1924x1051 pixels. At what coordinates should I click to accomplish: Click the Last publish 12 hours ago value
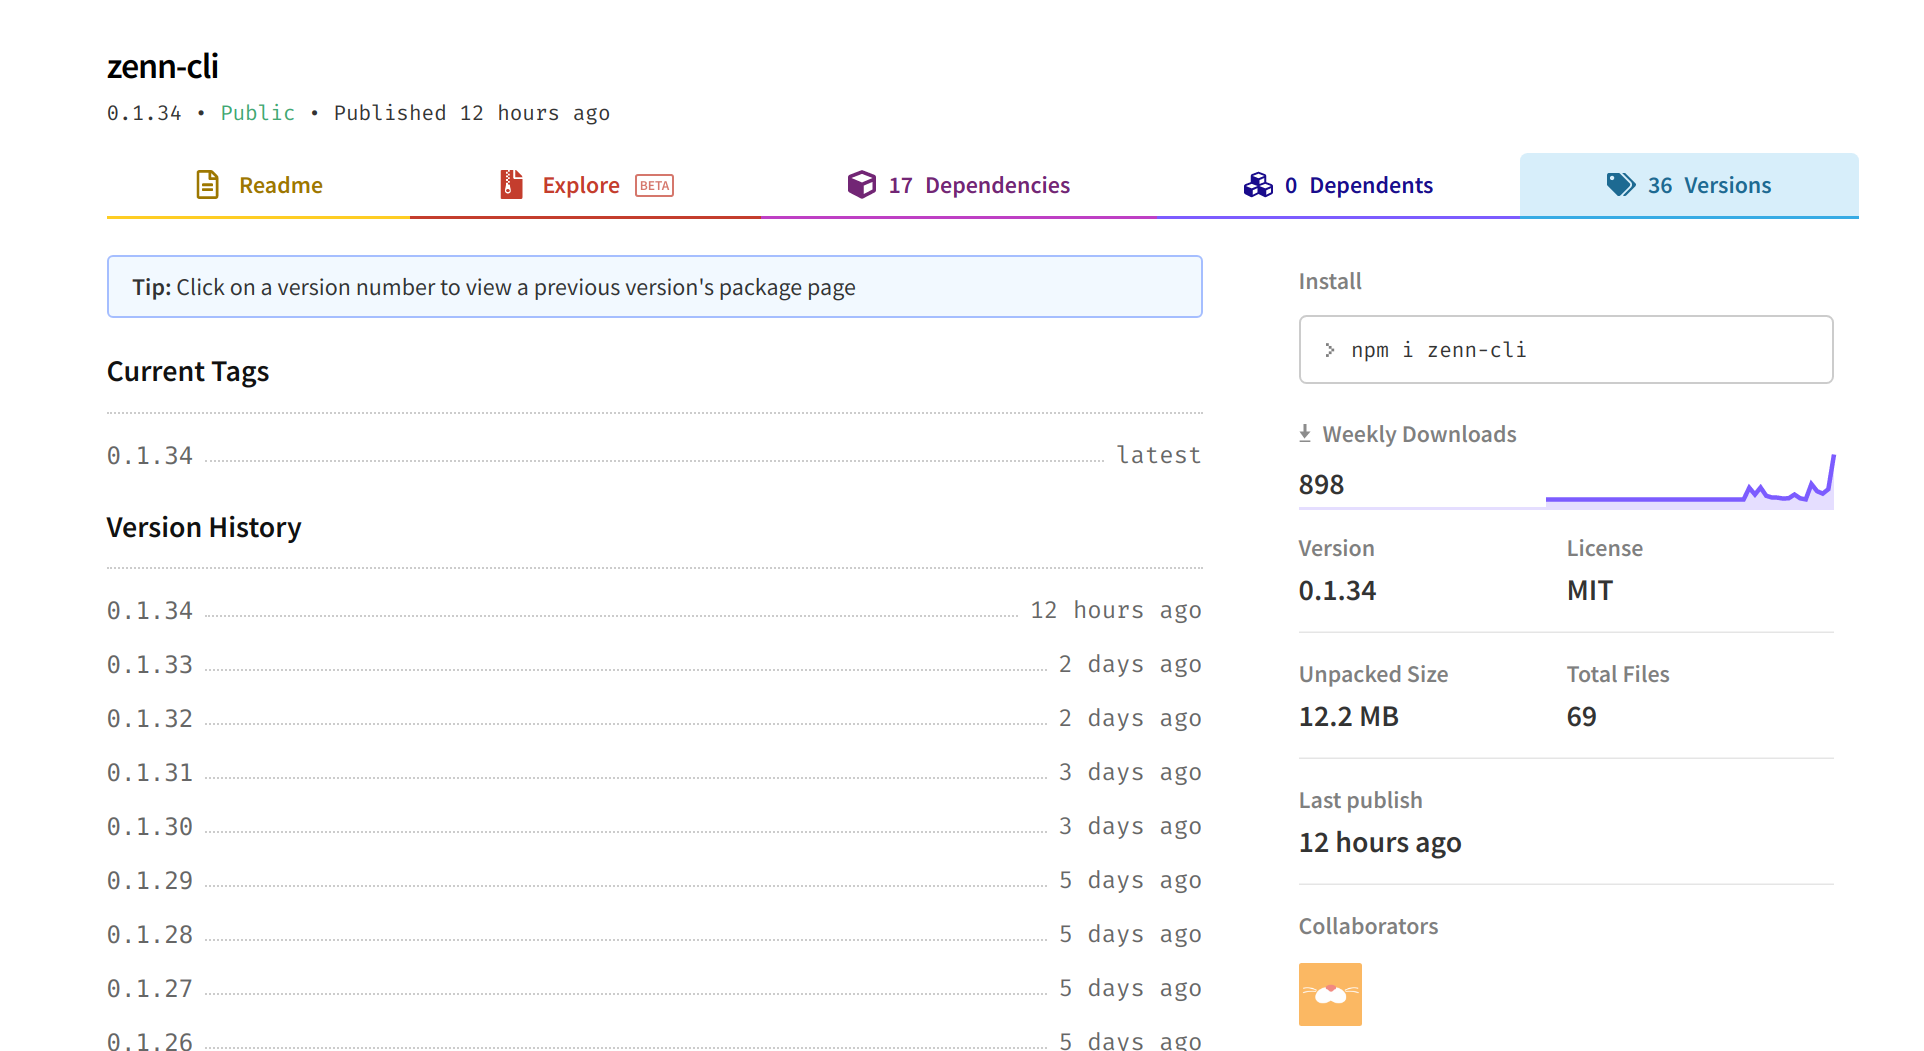tap(1380, 843)
